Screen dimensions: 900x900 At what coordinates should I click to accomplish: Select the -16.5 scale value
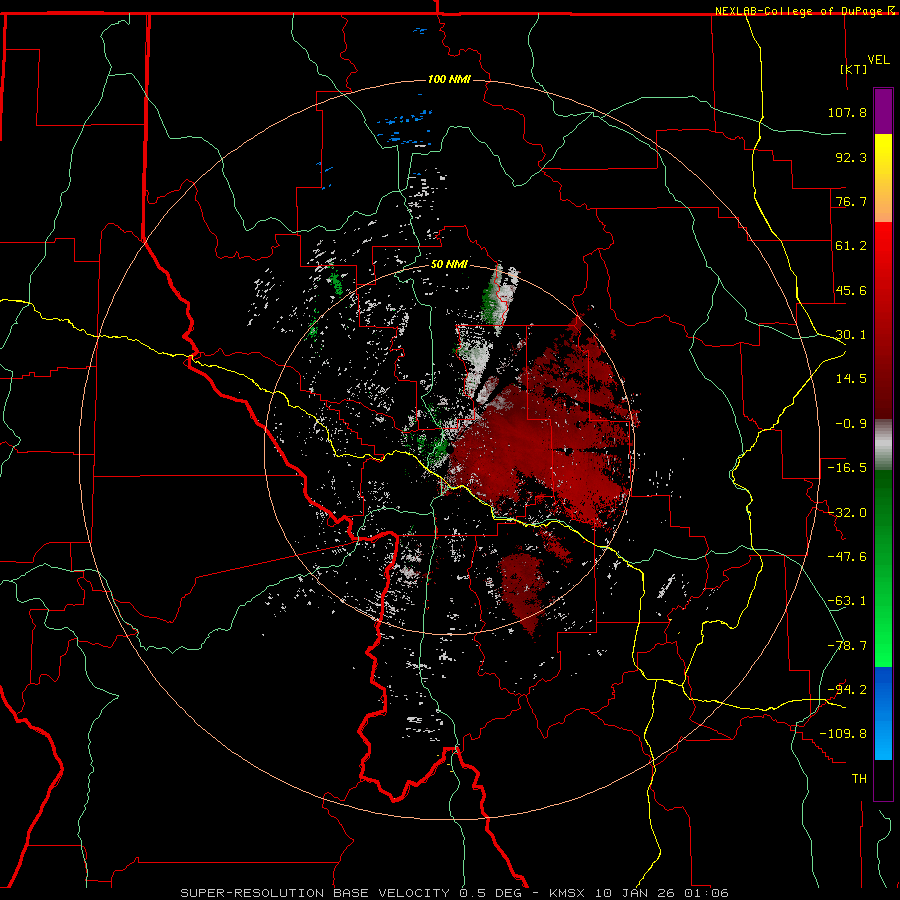847,468
